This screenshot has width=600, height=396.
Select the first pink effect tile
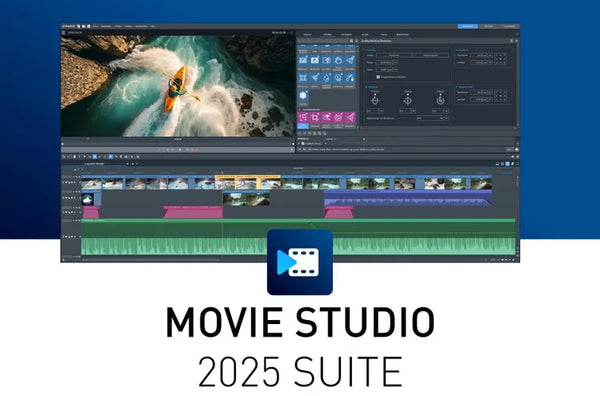click(303, 117)
